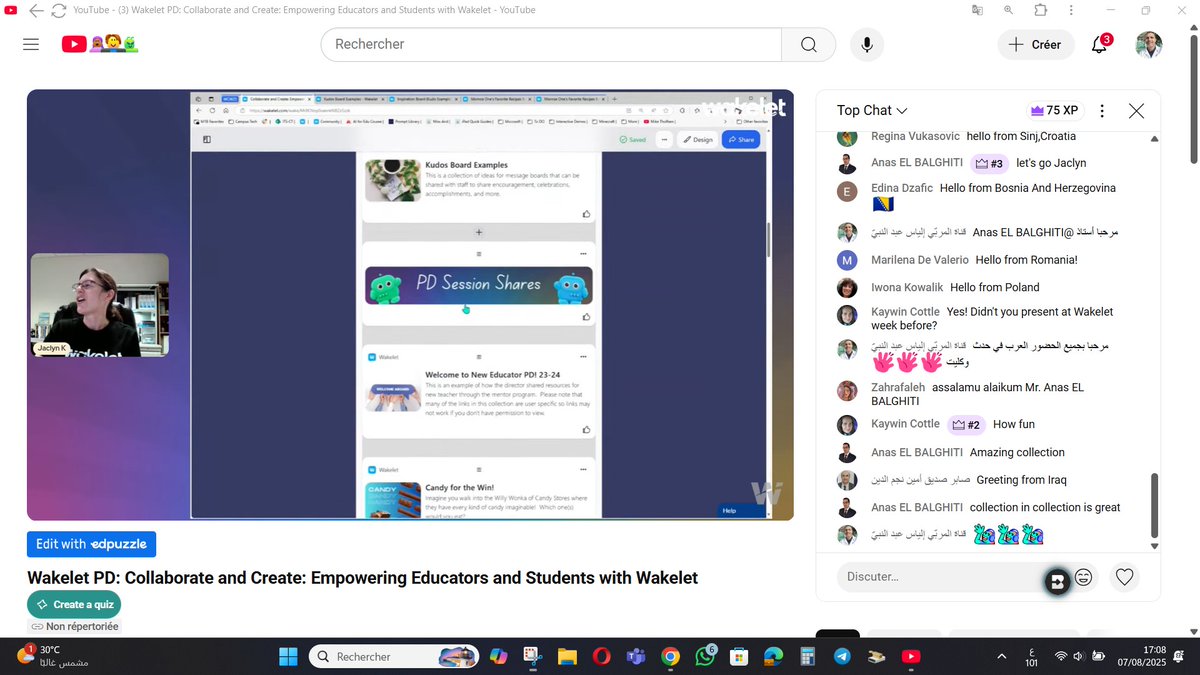The height and width of the screenshot is (675, 1200).
Task: Open the Windows Start menu
Action: (288, 657)
